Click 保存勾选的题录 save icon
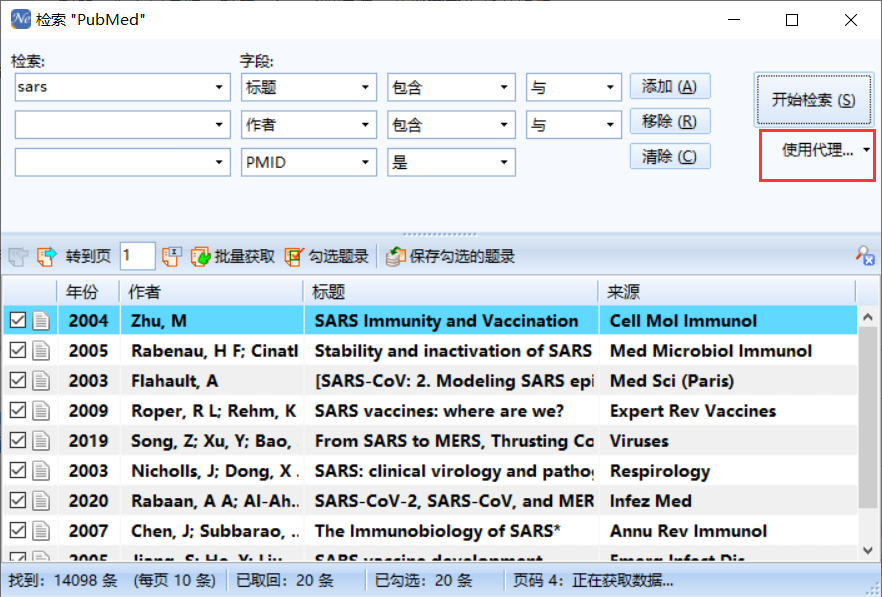The image size is (882, 597). point(395,257)
